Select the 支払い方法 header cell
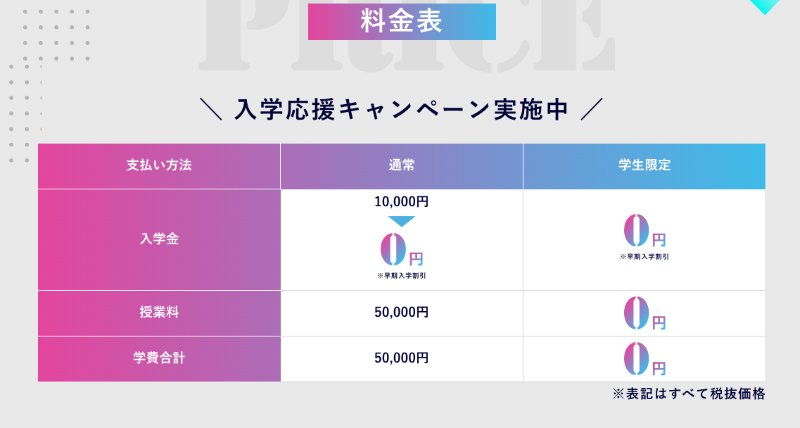The image size is (800, 428). tap(159, 165)
